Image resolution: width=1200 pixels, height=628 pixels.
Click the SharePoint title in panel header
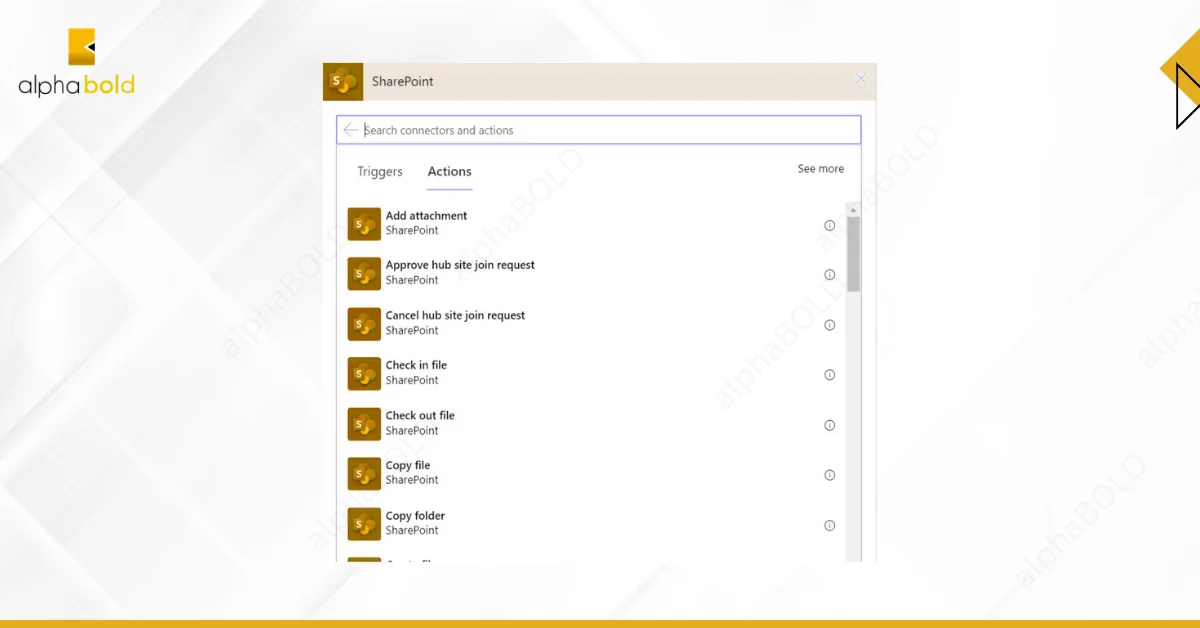click(x=402, y=82)
